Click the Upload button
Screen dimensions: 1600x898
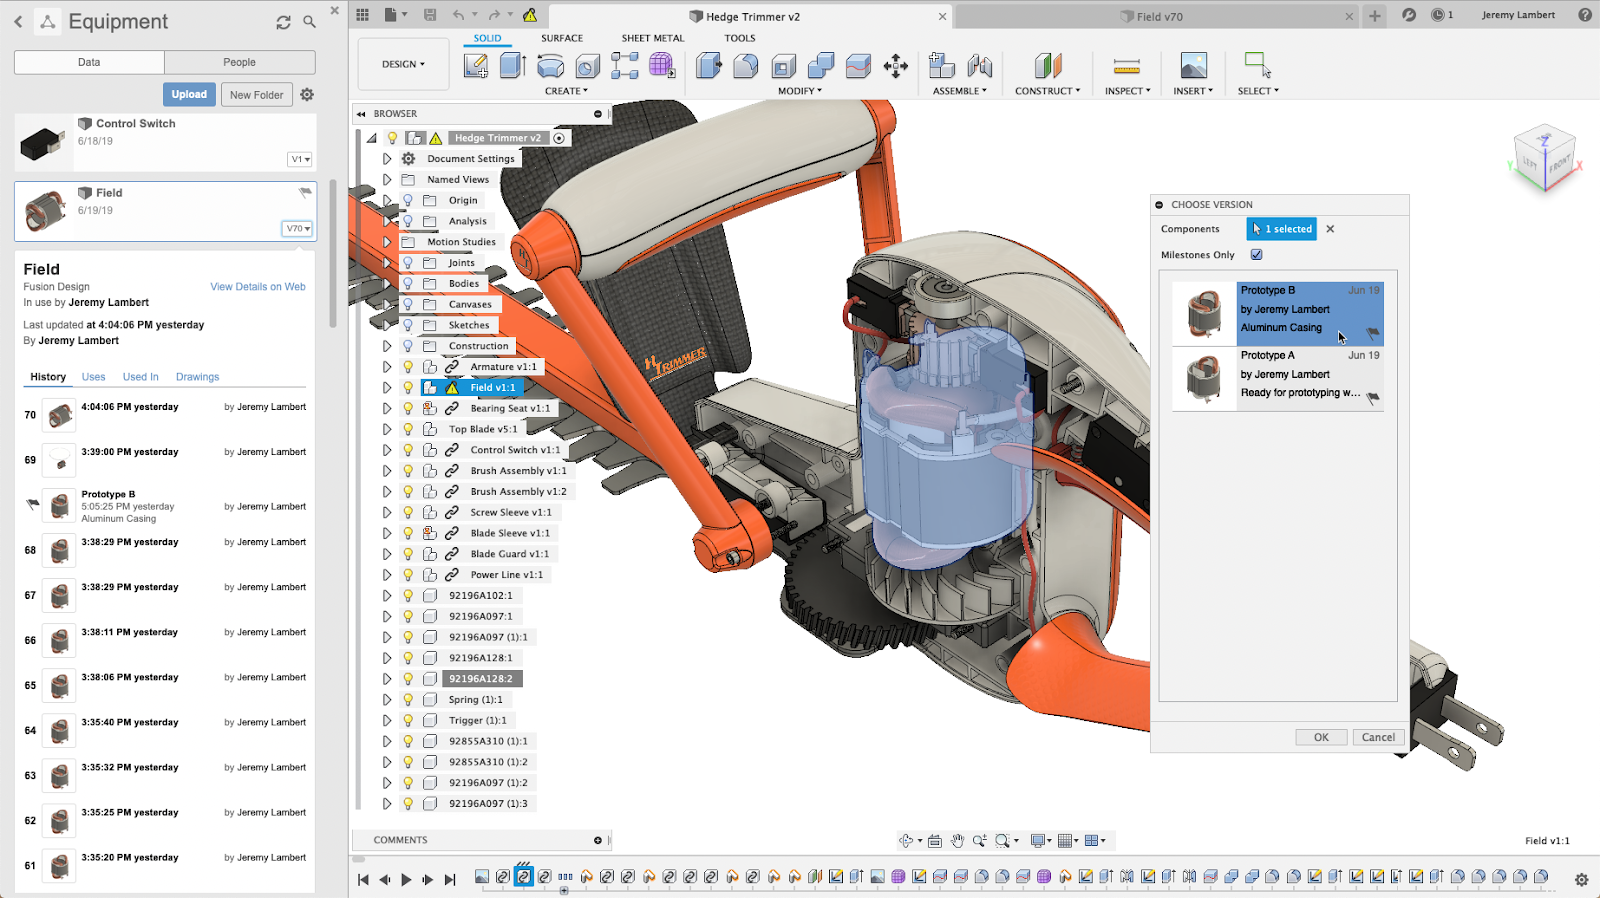click(x=189, y=95)
